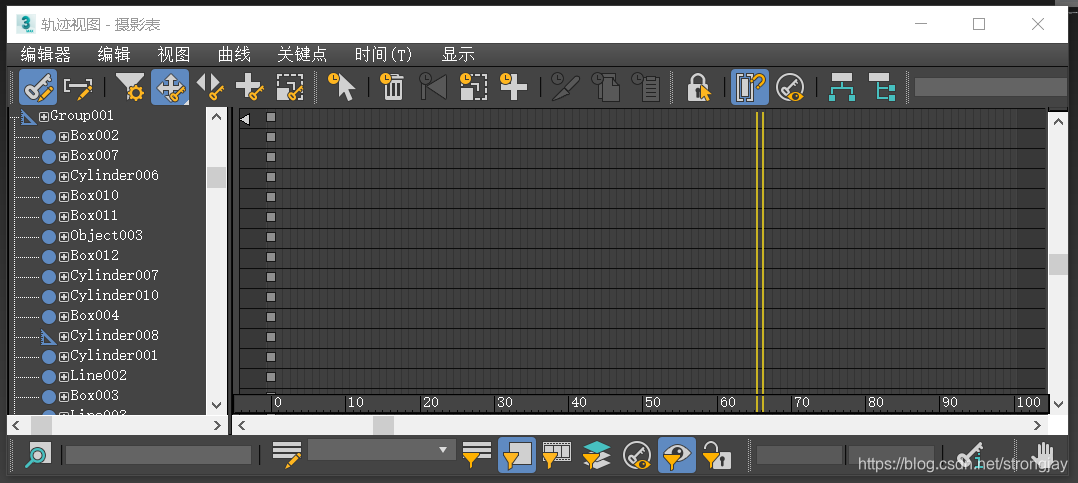Click the Scale Time icon
The image size is (1078, 483).
tap(473, 87)
